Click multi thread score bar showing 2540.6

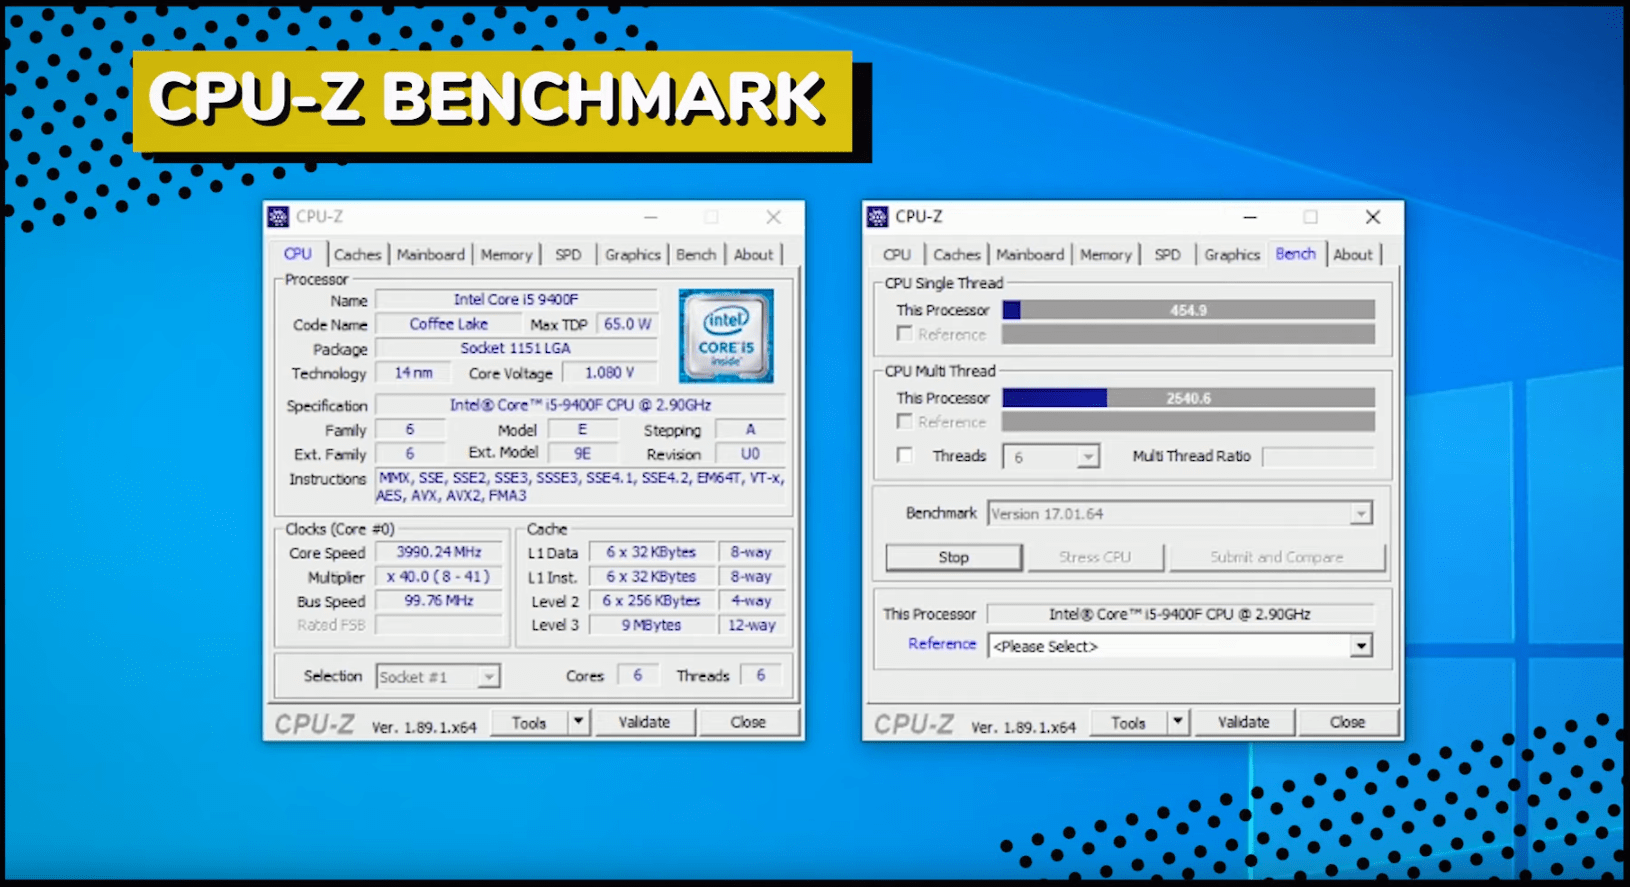1188,398
